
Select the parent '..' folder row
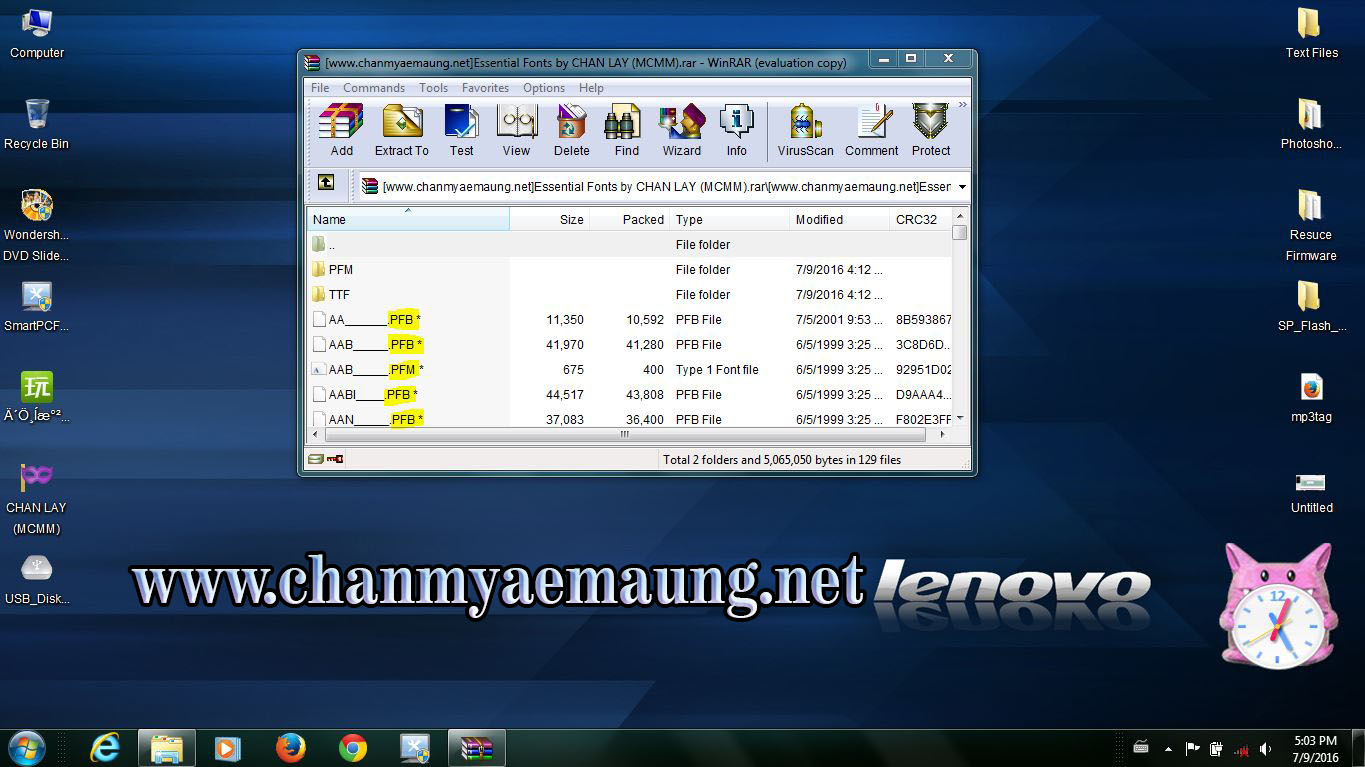(630, 245)
